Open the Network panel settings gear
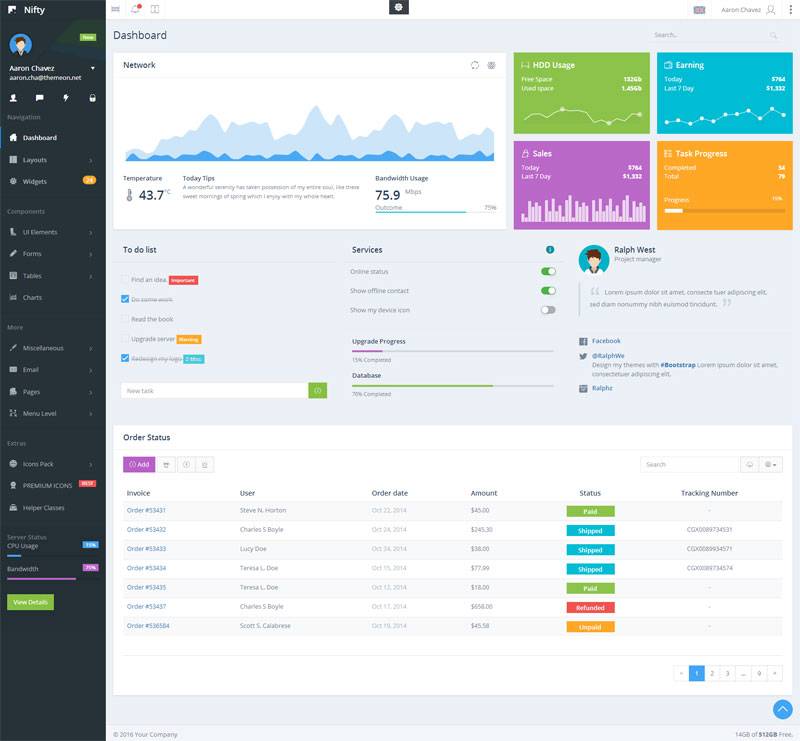The height and width of the screenshot is (741, 800). pyautogui.click(x=491, y=65)
